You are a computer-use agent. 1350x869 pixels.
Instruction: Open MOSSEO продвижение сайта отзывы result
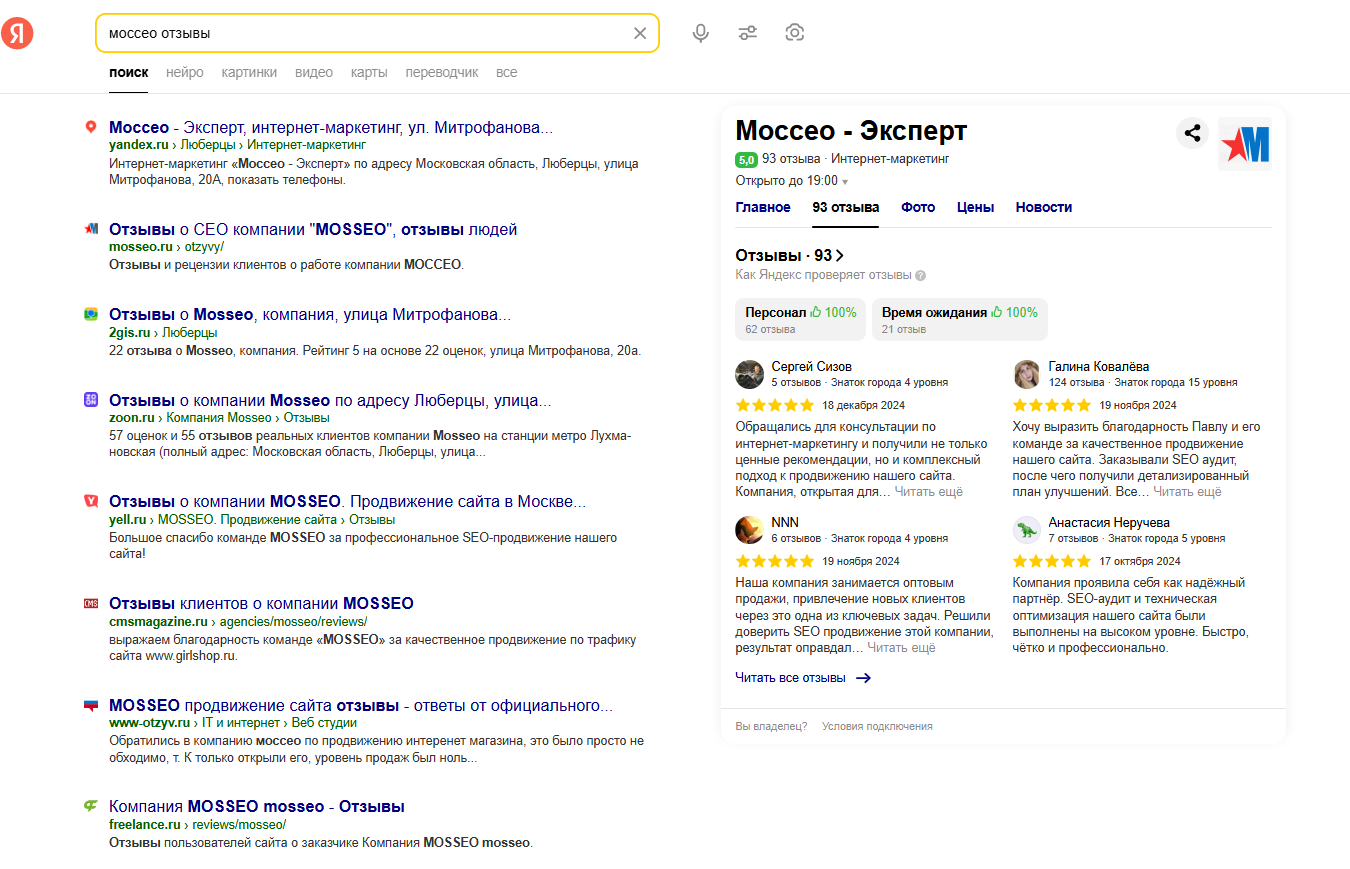pos(361,705)
